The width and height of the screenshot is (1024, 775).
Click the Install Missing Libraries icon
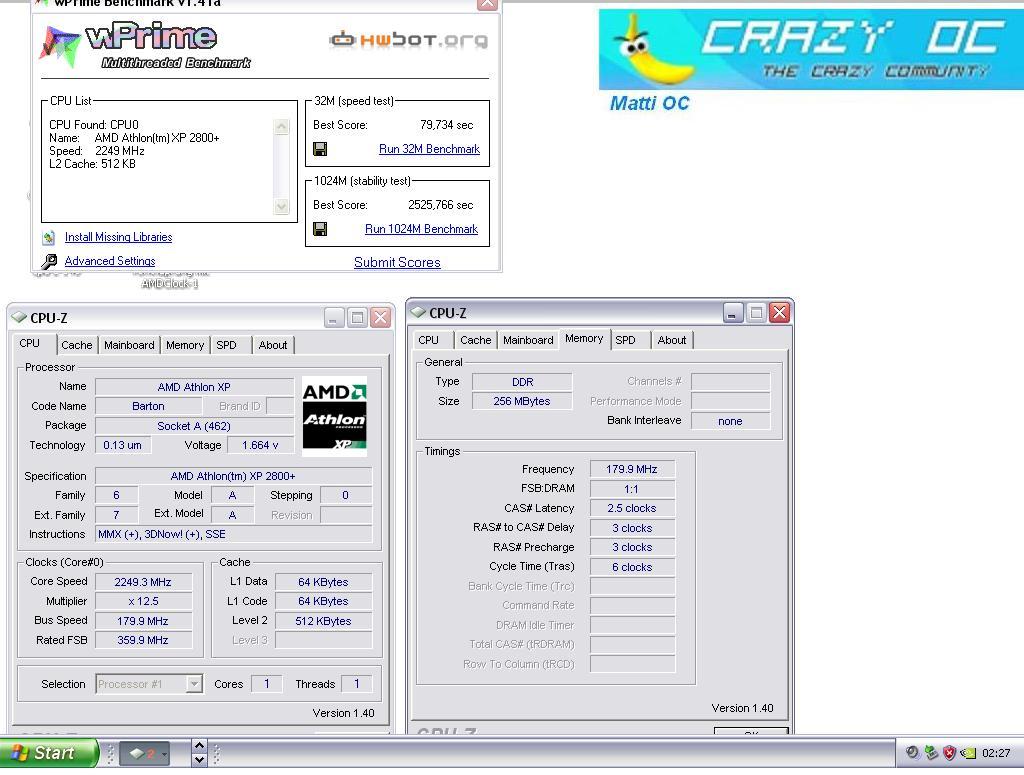click(49, 237)
